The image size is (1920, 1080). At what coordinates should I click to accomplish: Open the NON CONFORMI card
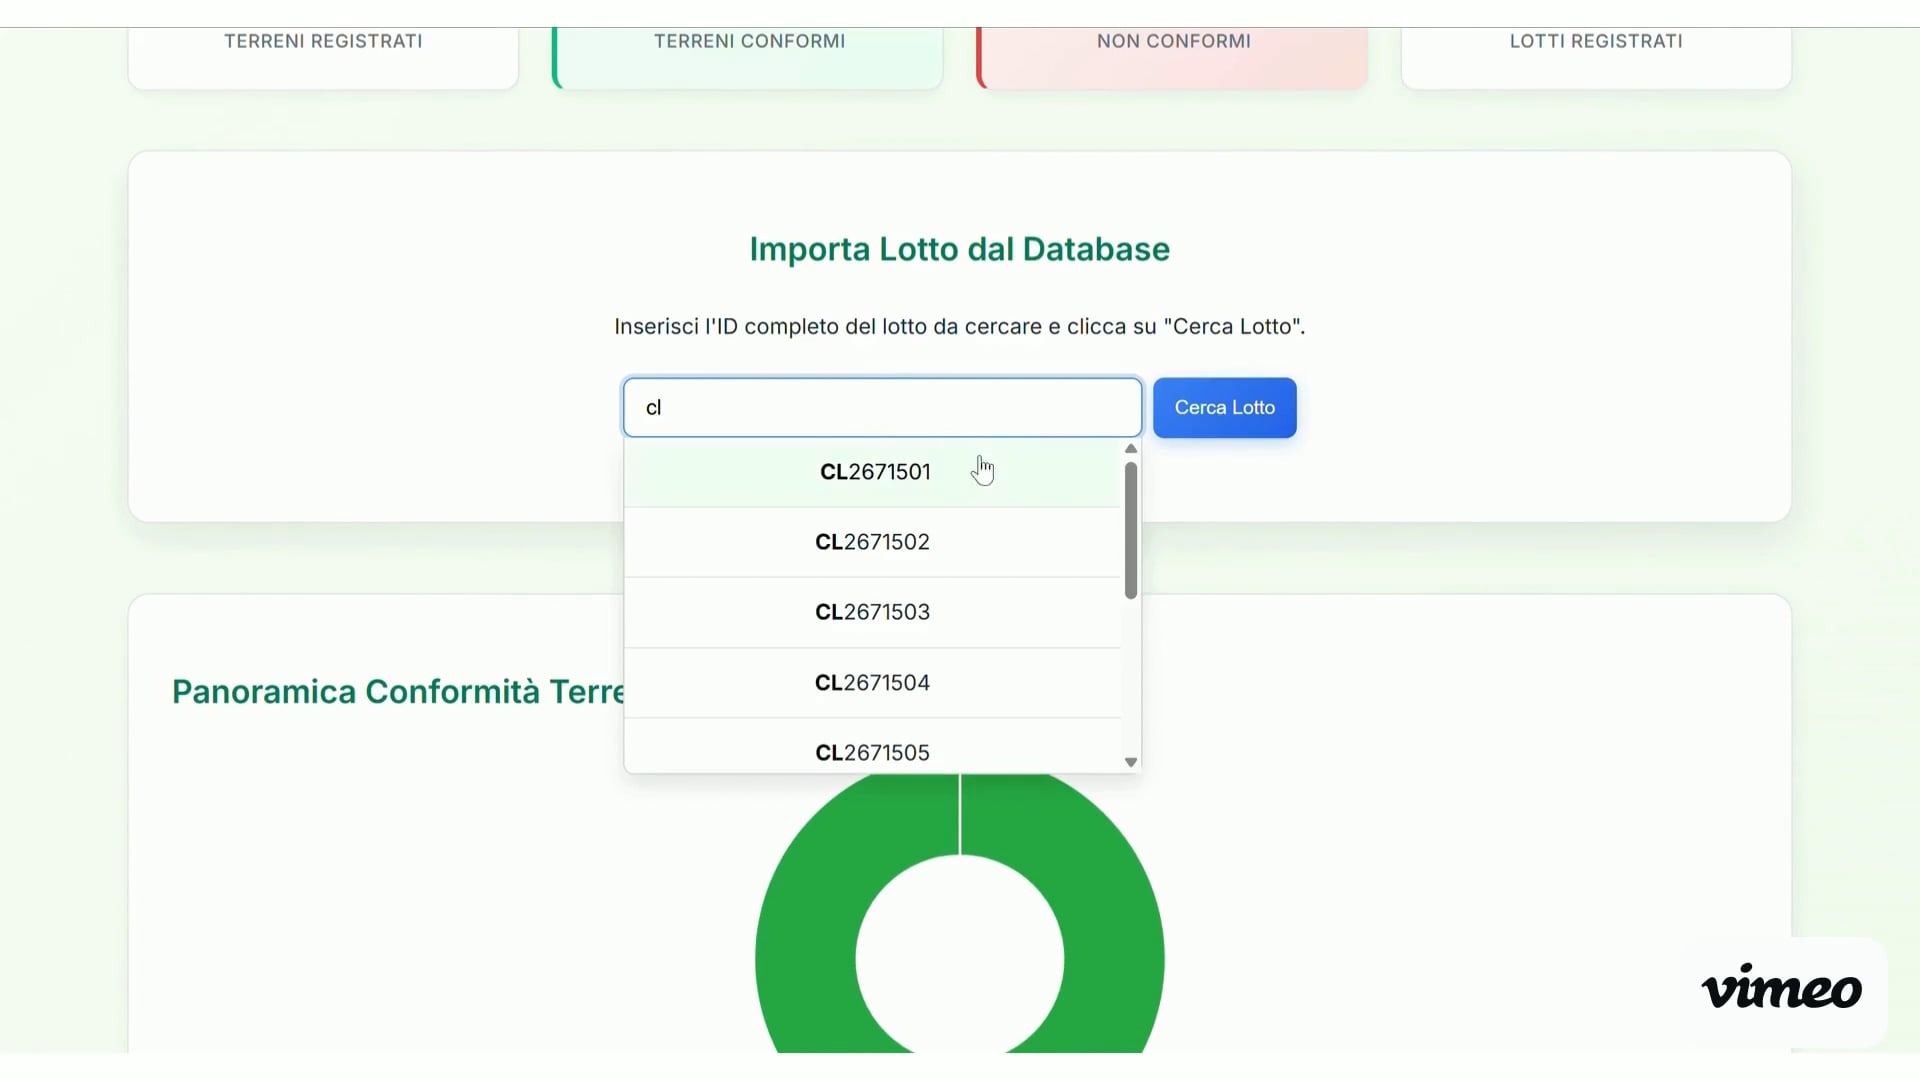(1173, 42)
